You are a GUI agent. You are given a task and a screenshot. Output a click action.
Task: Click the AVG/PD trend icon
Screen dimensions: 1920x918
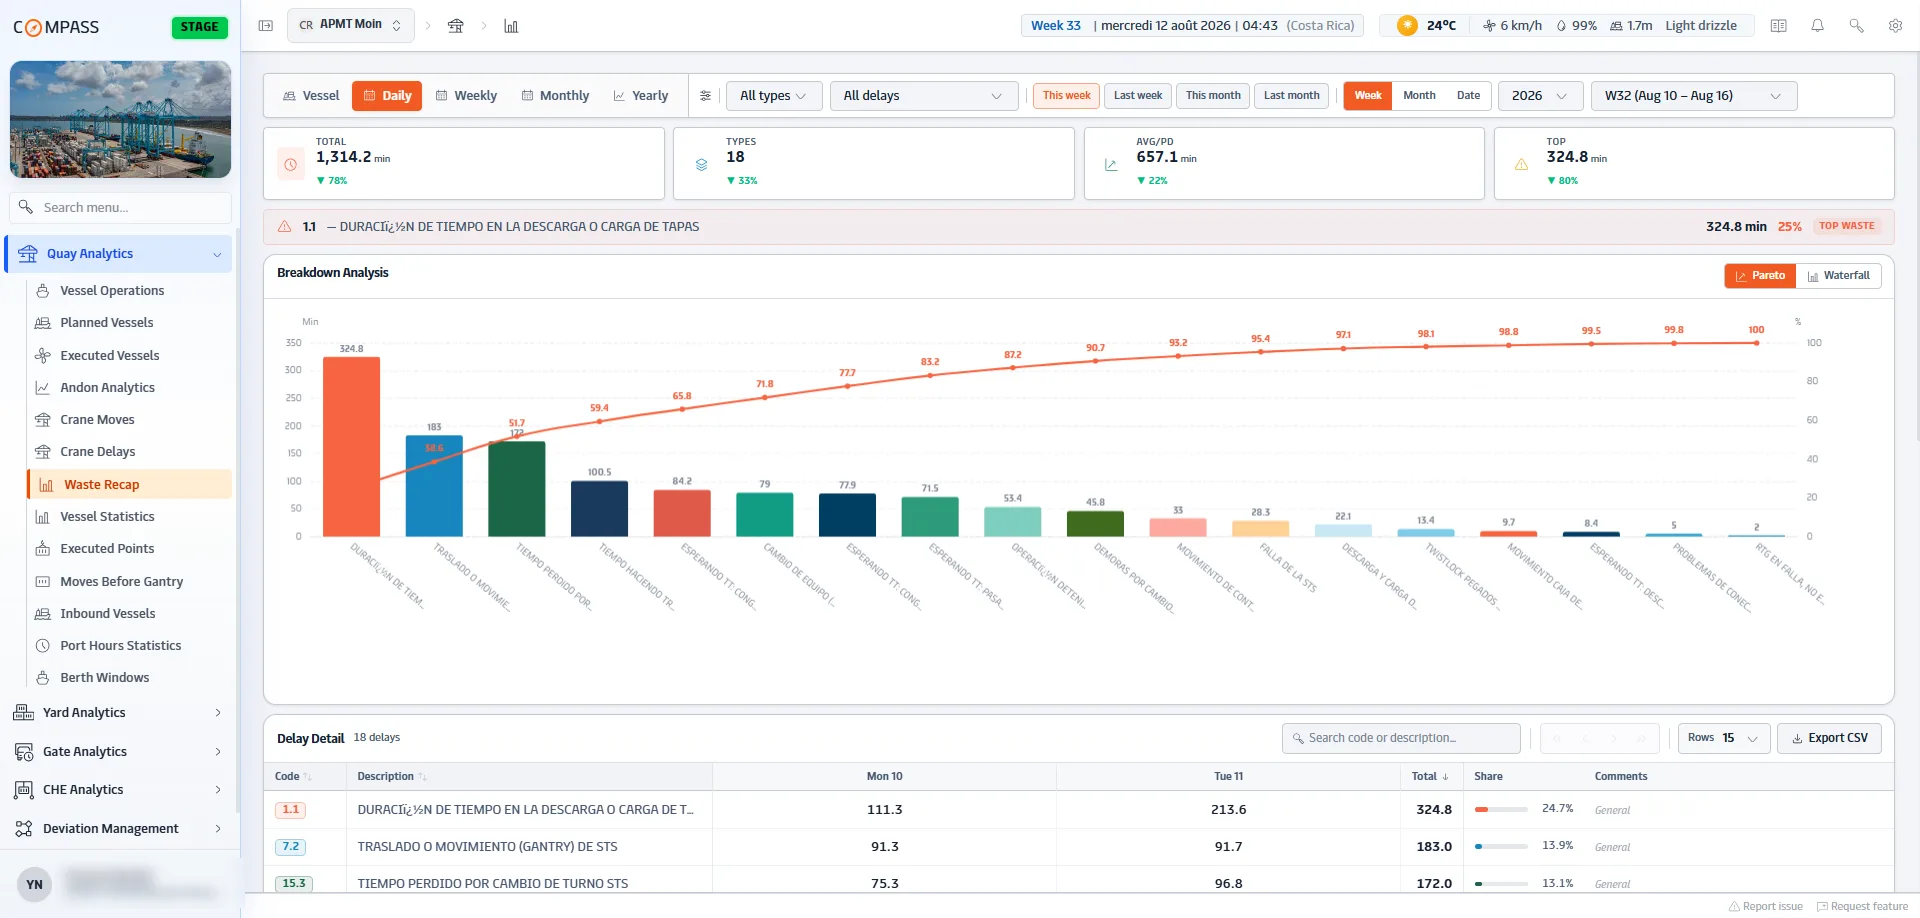point(1111,164)
